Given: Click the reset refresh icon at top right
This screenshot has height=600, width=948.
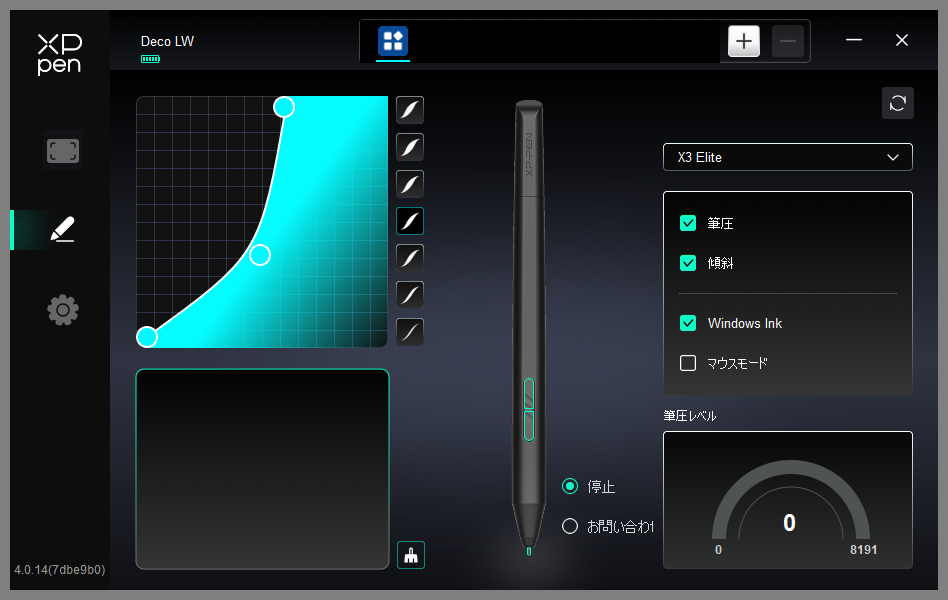Looking at the screenshot, I should pyautogui.click(x=898, y=103).
